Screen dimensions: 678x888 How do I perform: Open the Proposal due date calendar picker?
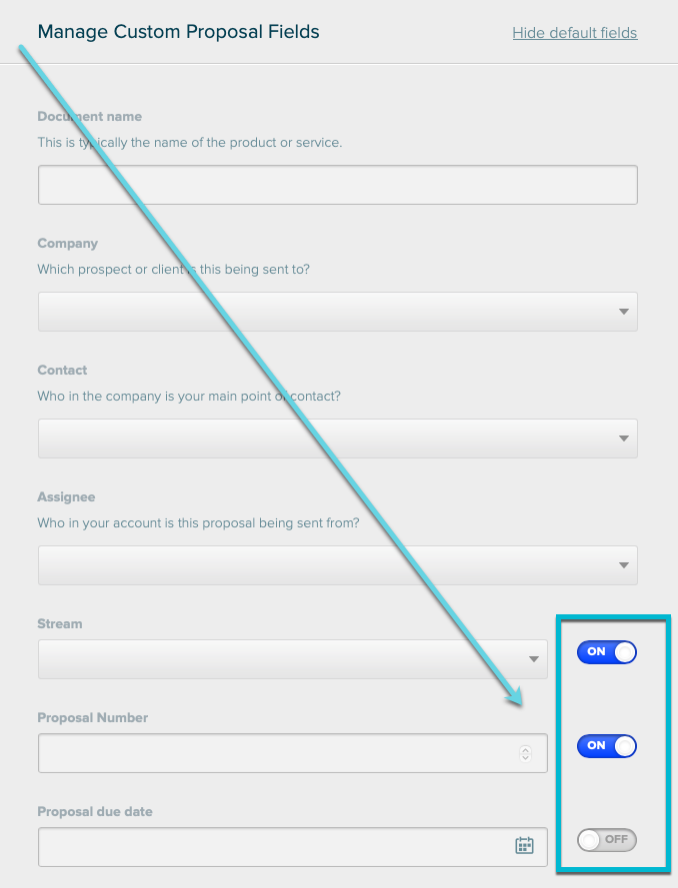(x=524, y=846)
